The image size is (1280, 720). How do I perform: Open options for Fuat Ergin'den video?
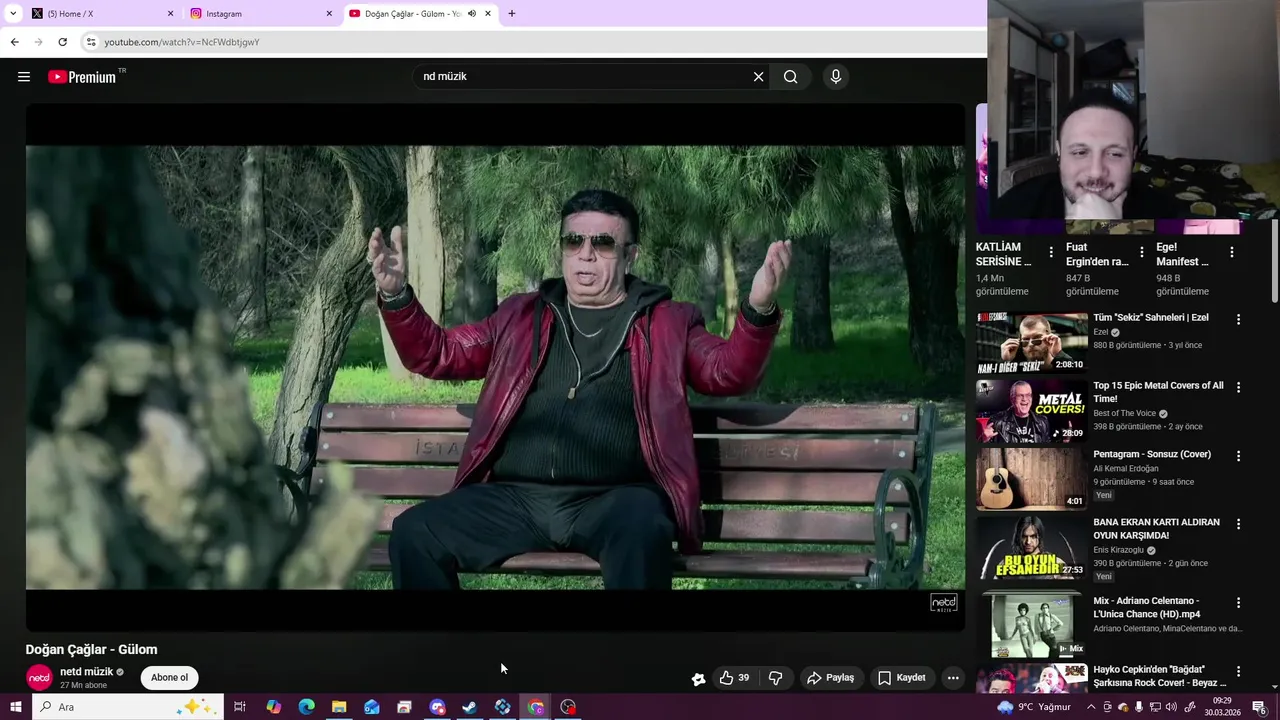pos(1142,252)
